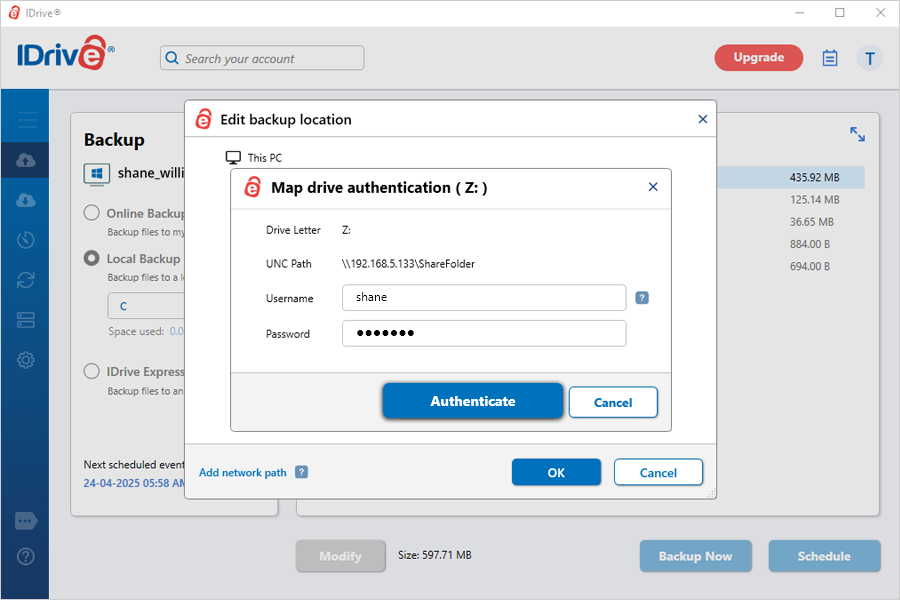This screenshot has height=600, width=900.
Task: Select the Local Backup radio button
Action: click(x=92, y=258)
